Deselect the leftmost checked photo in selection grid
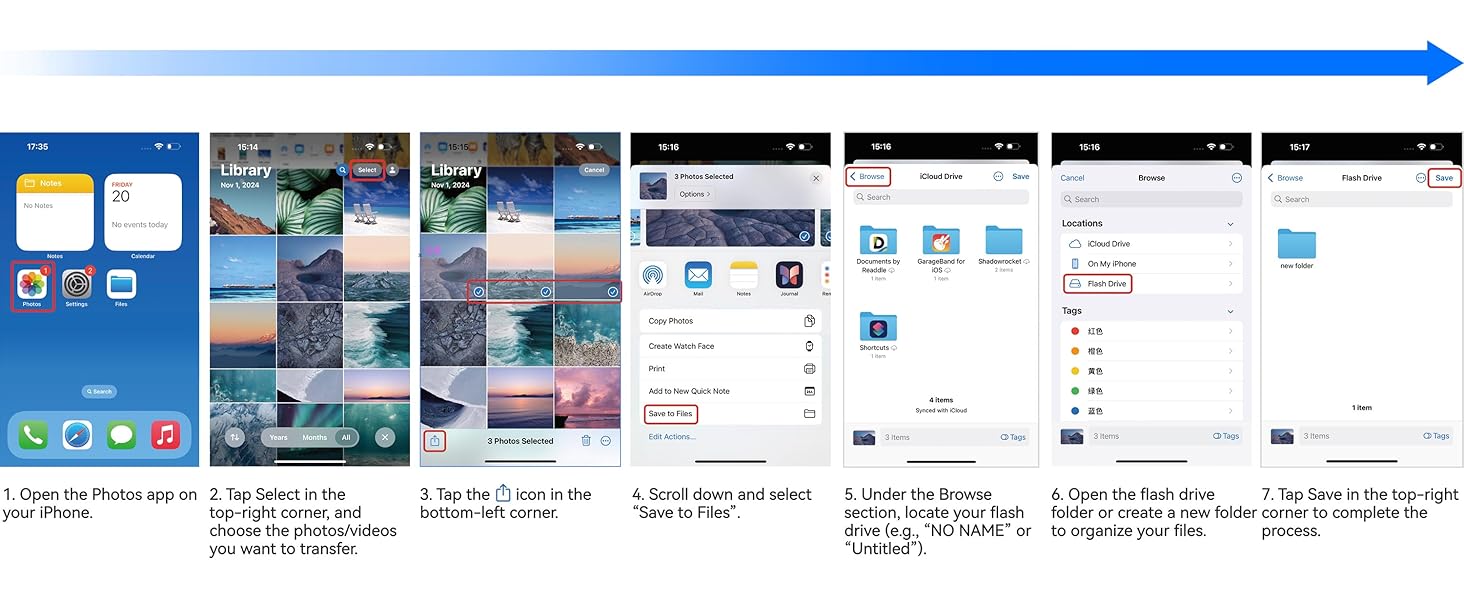The width and height of the screenshot is (1464, 600). pyautogui.click(x=479, y=291)
